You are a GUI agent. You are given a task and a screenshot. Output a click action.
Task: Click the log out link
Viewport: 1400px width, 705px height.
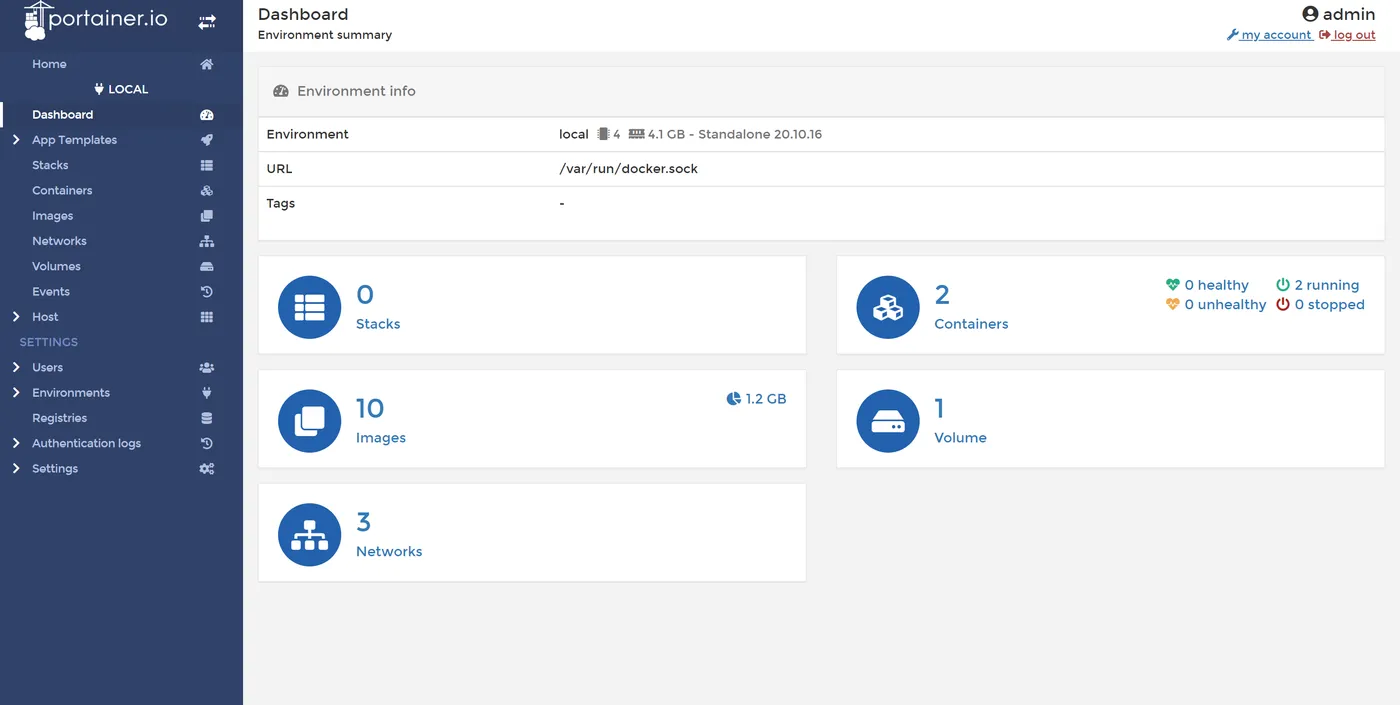point(1347,35)
